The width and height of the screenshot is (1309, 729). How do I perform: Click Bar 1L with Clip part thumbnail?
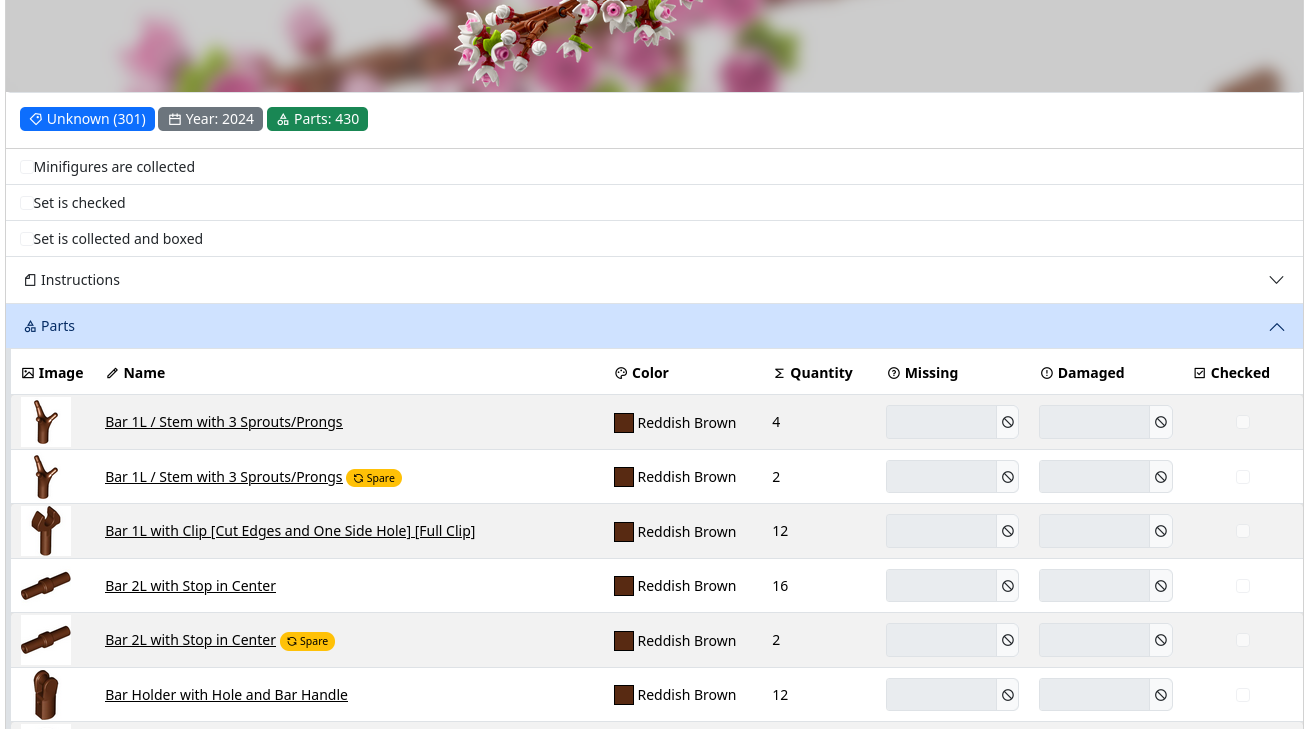tap(46, 531)
